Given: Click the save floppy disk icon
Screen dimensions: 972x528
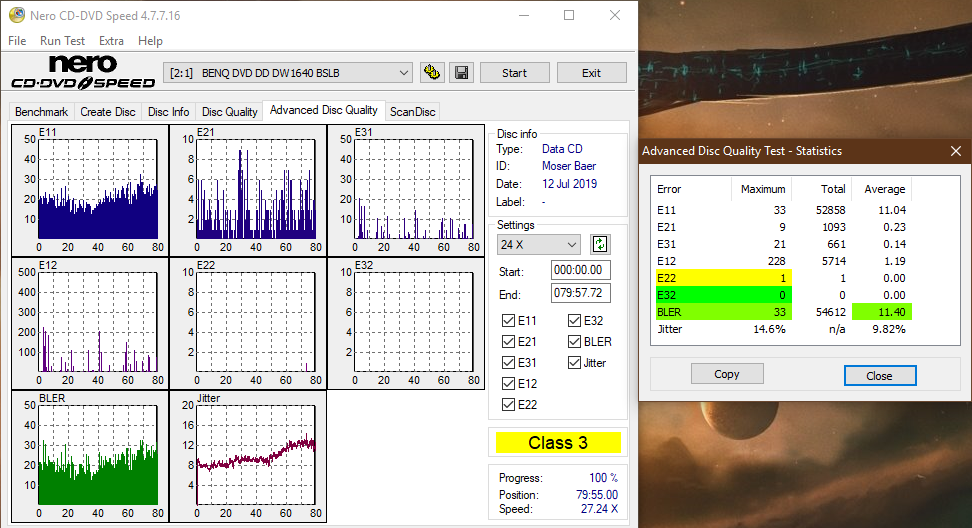Looking at the screenshot, I should (x=461, y=73).
